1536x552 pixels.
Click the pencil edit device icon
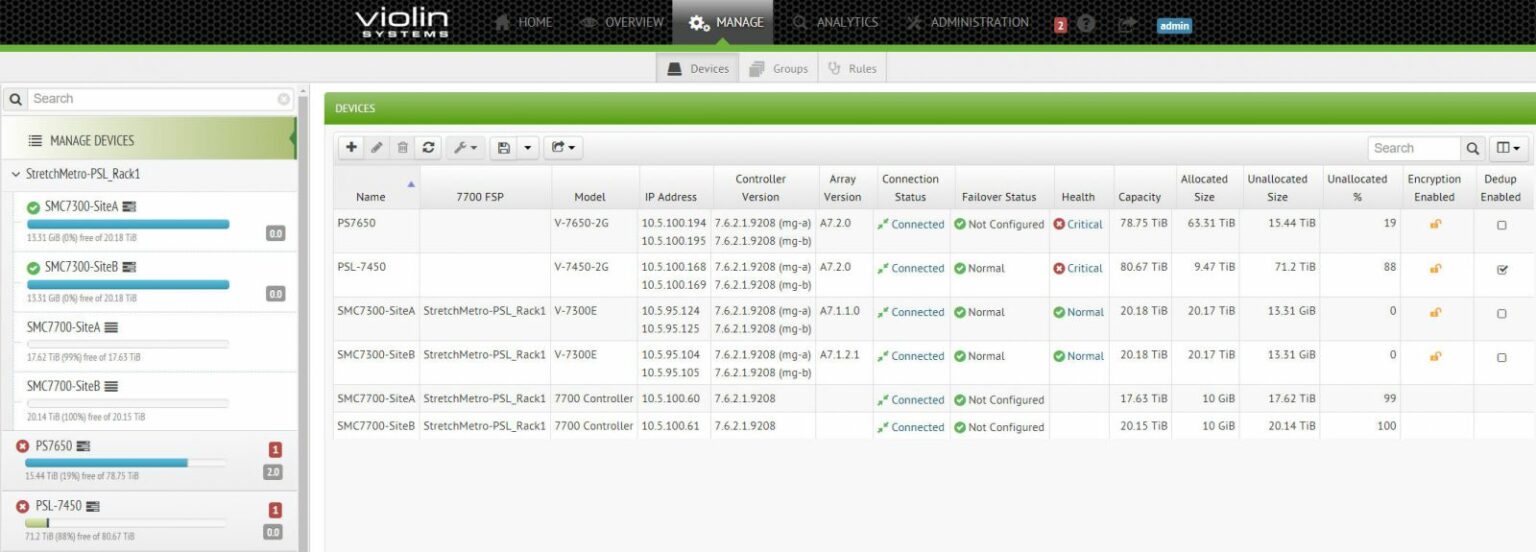377,147
